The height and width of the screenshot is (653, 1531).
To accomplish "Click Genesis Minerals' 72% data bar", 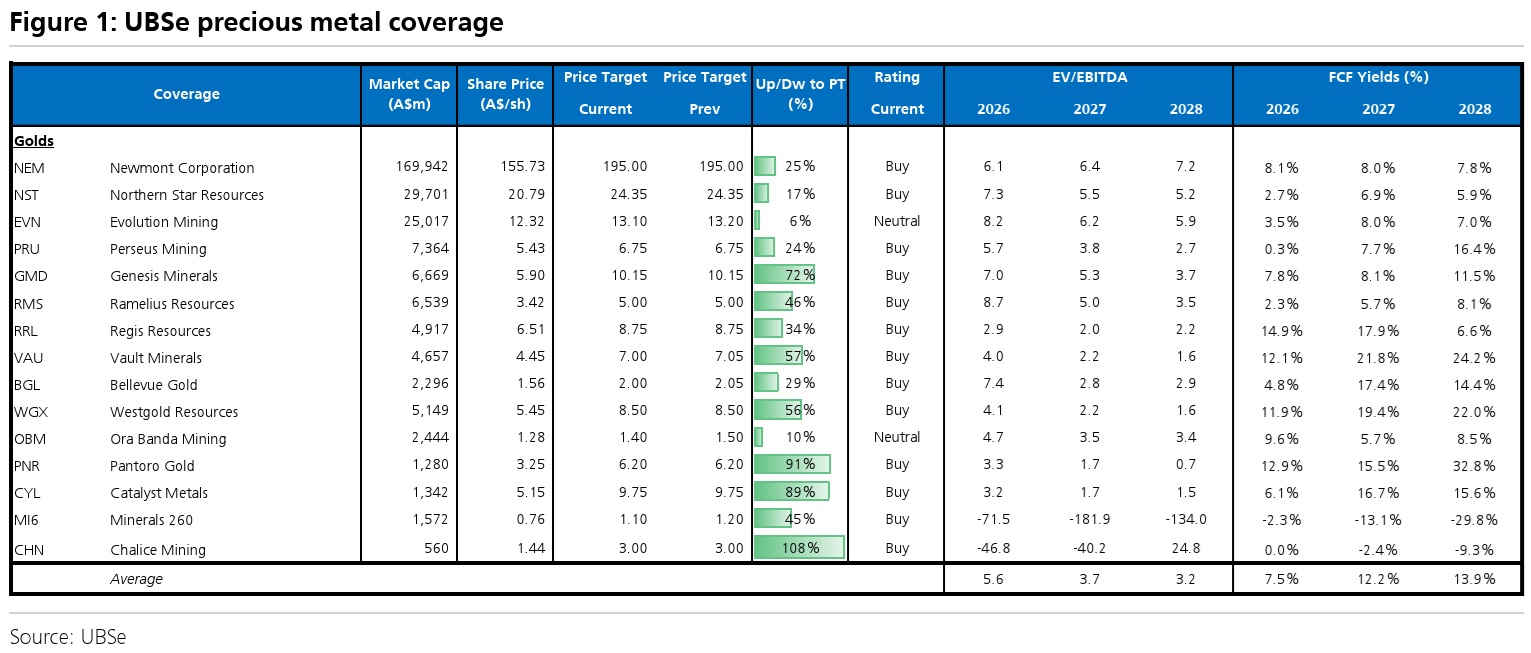I will (784, 275).
